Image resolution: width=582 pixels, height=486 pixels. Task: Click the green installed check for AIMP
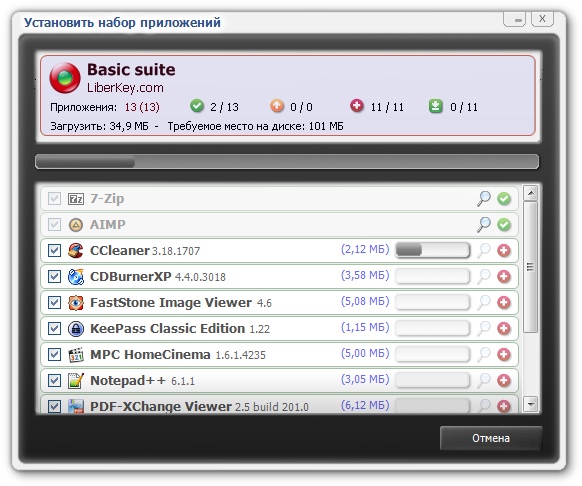pyautogui.click(x=504, y=225)
